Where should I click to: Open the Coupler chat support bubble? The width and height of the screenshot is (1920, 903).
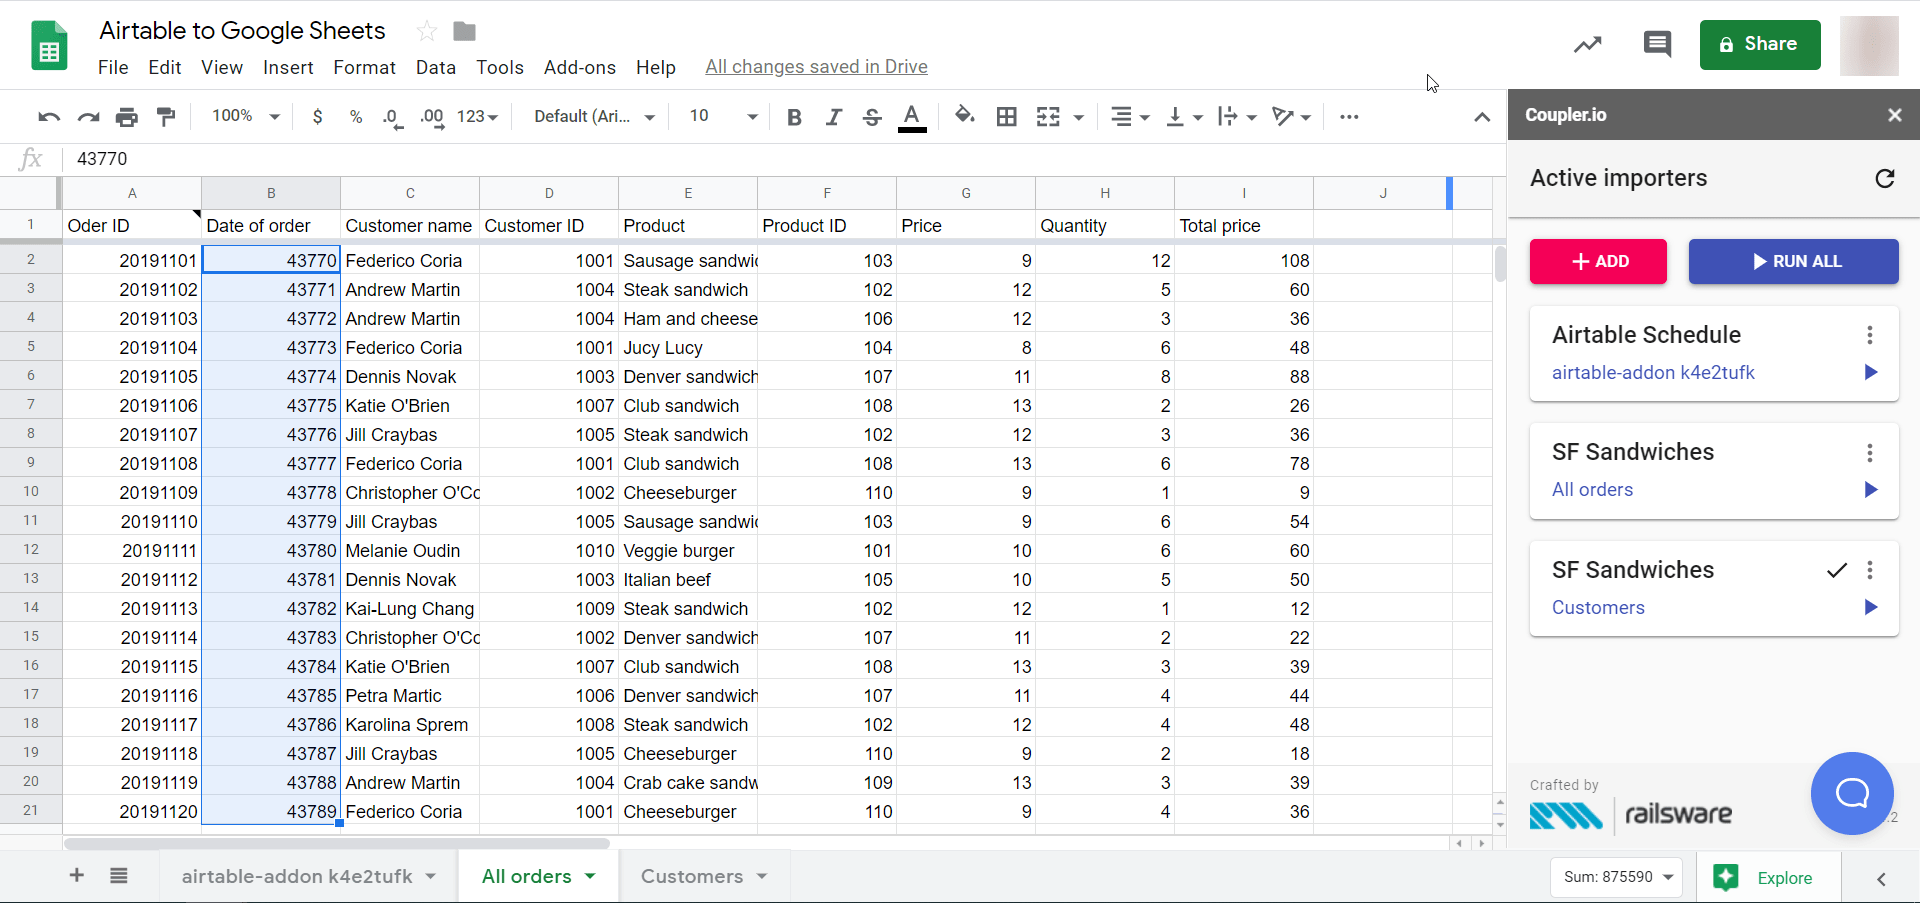point(1852,793)
